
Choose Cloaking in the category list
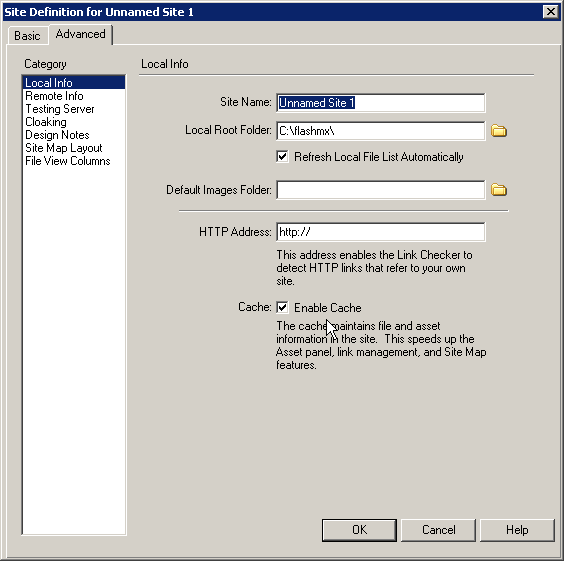(46, 122)
